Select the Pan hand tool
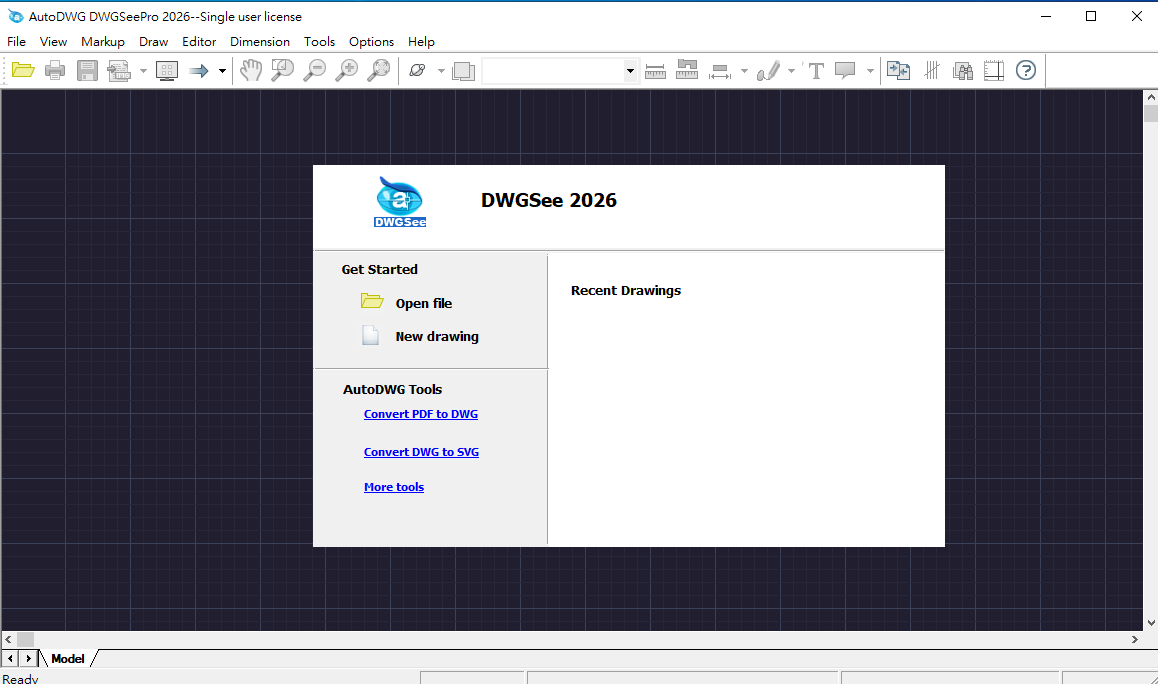 click(250, 70)
